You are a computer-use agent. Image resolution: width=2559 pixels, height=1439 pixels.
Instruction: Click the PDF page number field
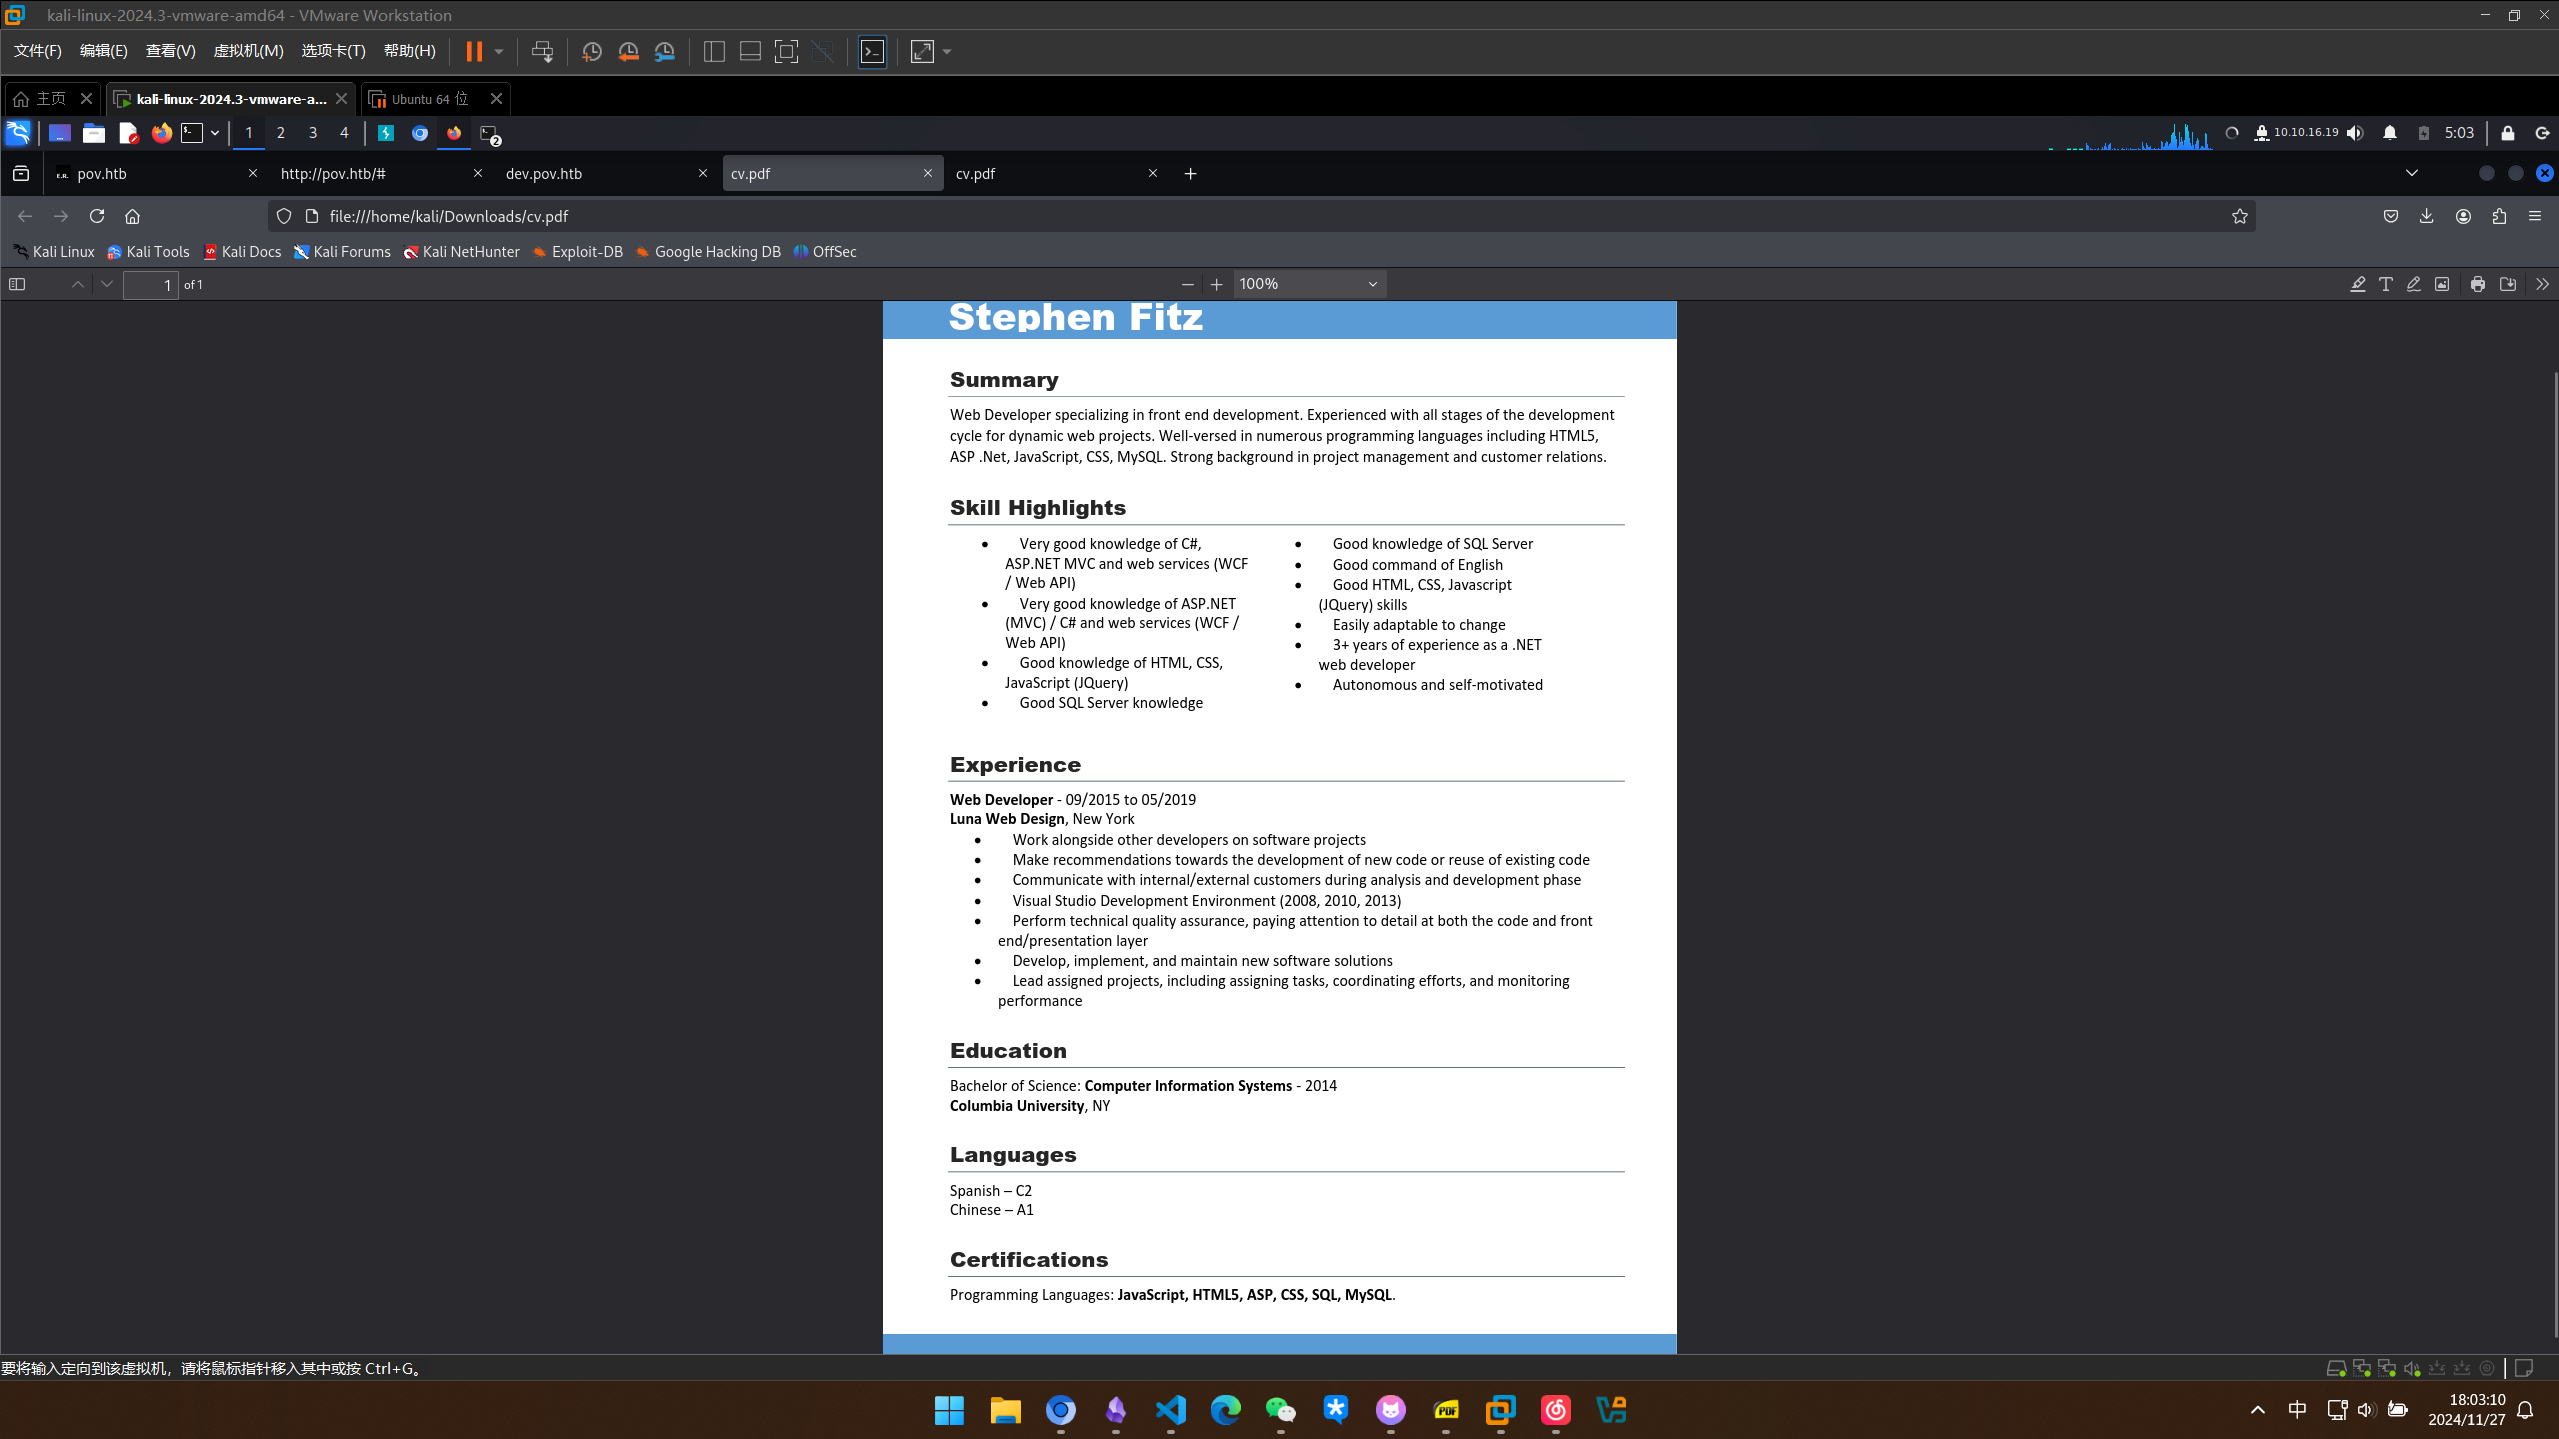[x=150, y=285]
